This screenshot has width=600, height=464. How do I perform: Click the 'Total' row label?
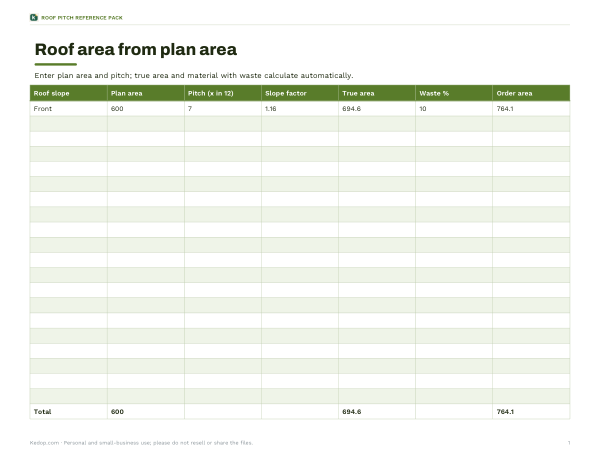(42, 412)
